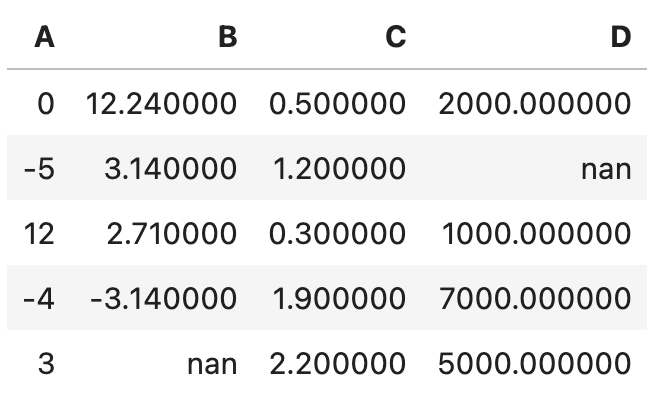Click the C column header
Image resolution: width=648 pixels, height=400 pixels.
pyautogui.click(x=395, y=38)
